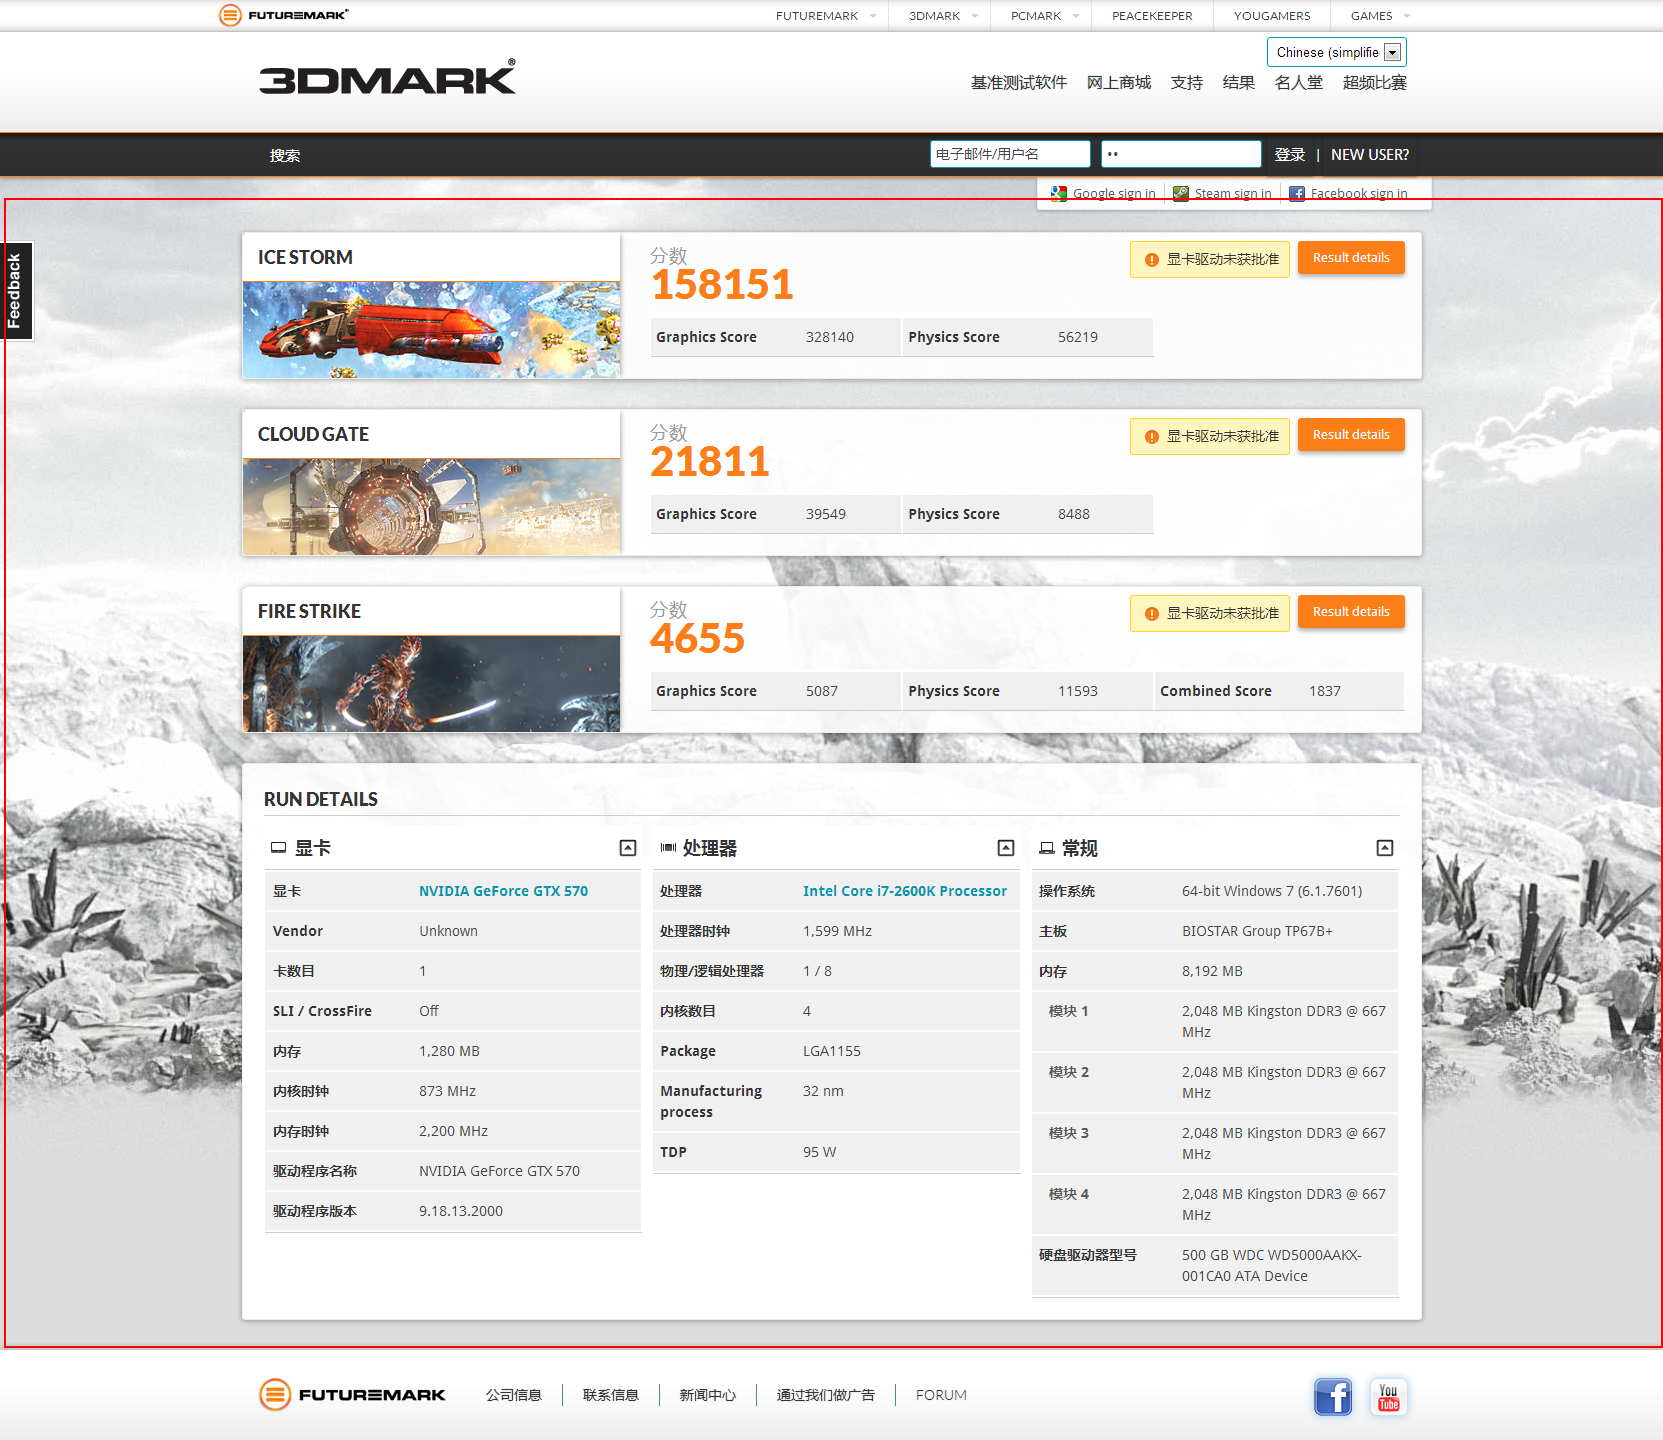
Task: Open Futuremark's YouTube channel via footer icon
Action: click(1388, 1396)
